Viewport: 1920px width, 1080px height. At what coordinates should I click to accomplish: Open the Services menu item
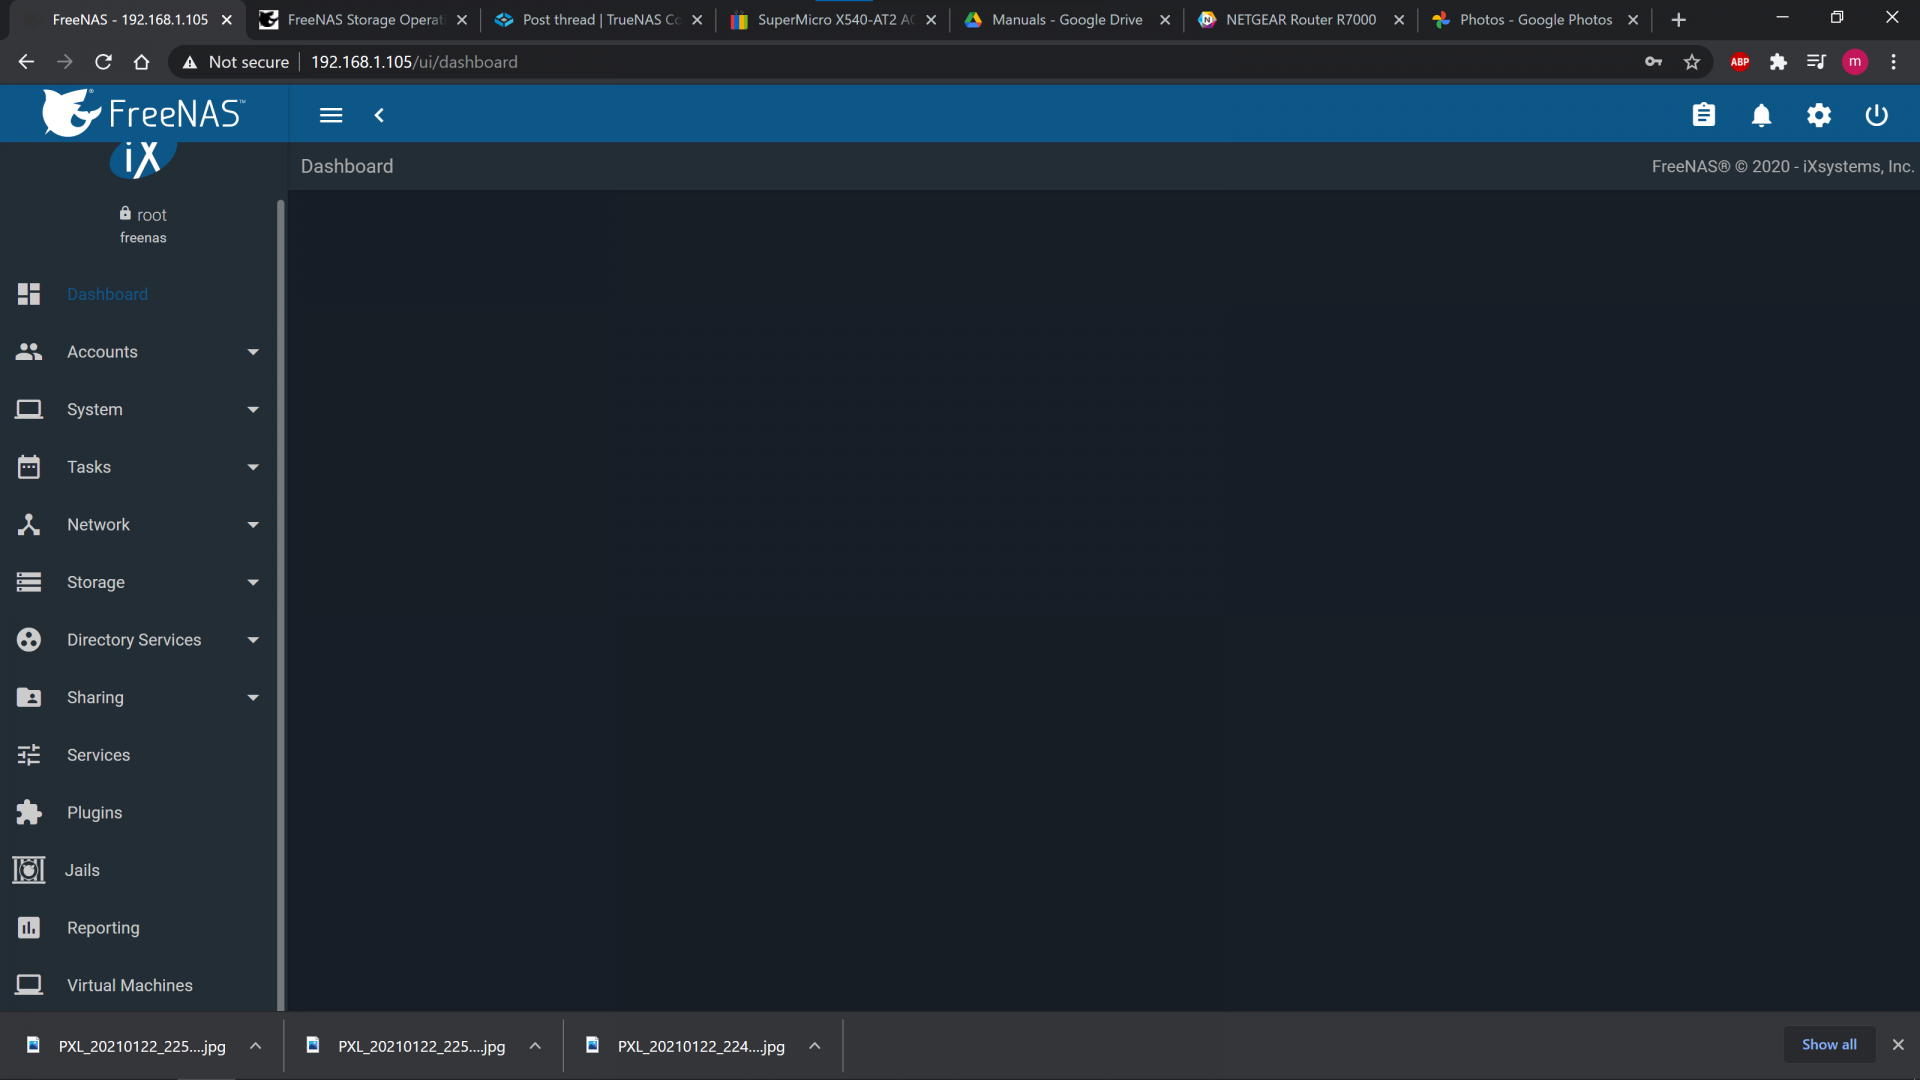tap(98, 755)
